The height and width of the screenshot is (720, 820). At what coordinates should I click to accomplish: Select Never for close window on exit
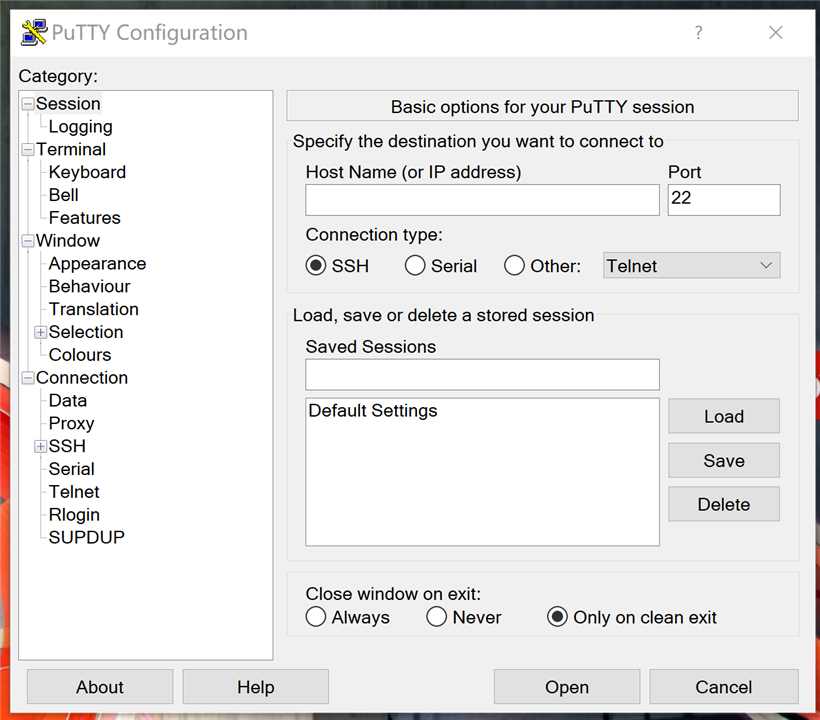point(436,617)
